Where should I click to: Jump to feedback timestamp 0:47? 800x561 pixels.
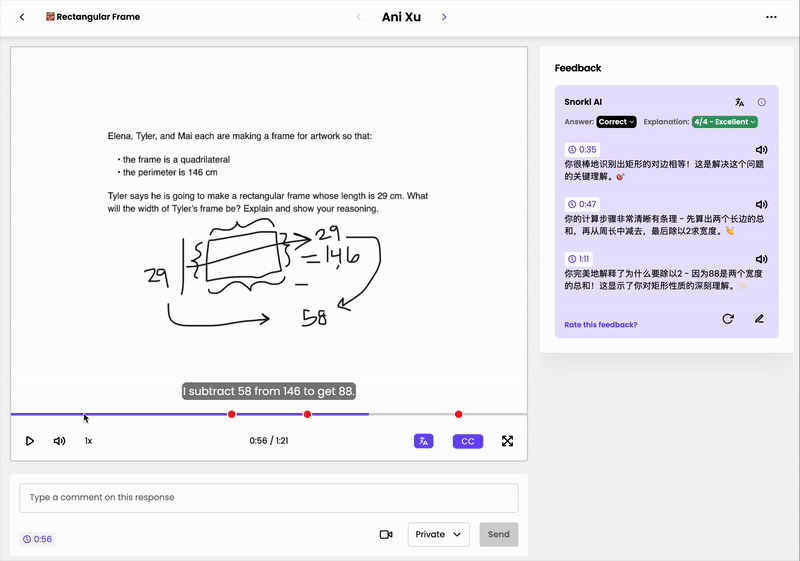tap(582, 204)
